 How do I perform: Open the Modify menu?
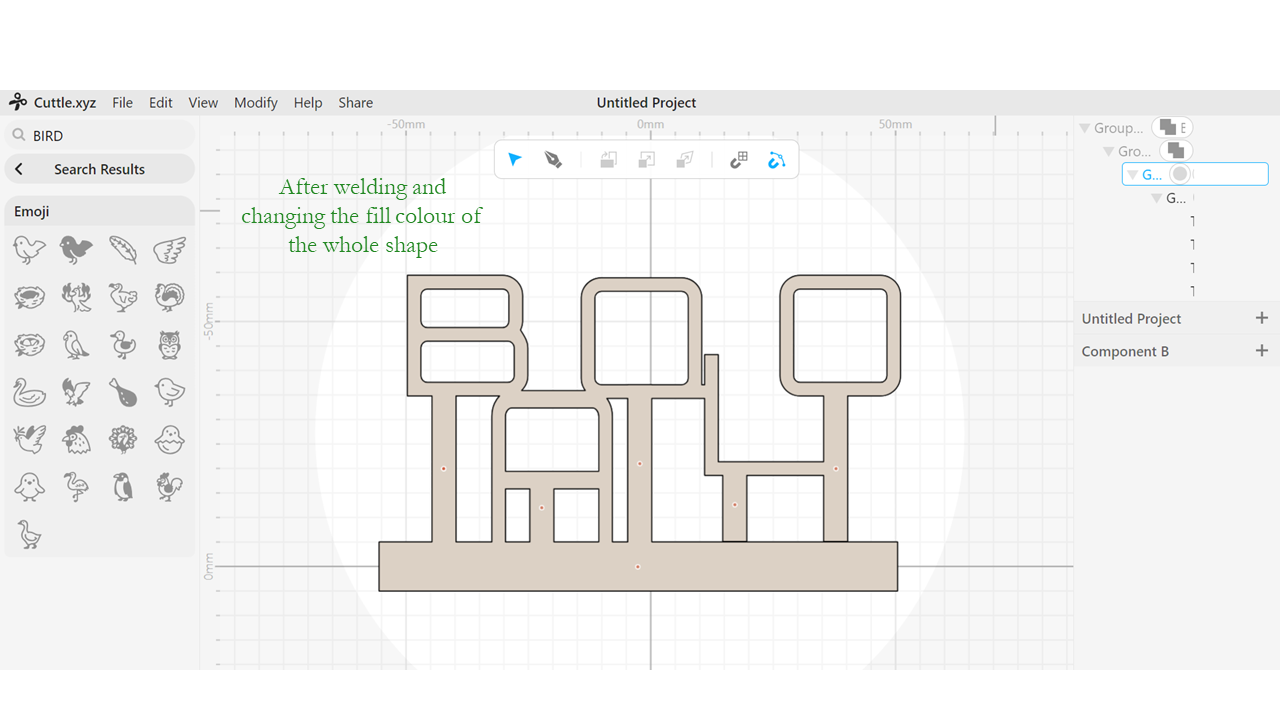point(256,102)
